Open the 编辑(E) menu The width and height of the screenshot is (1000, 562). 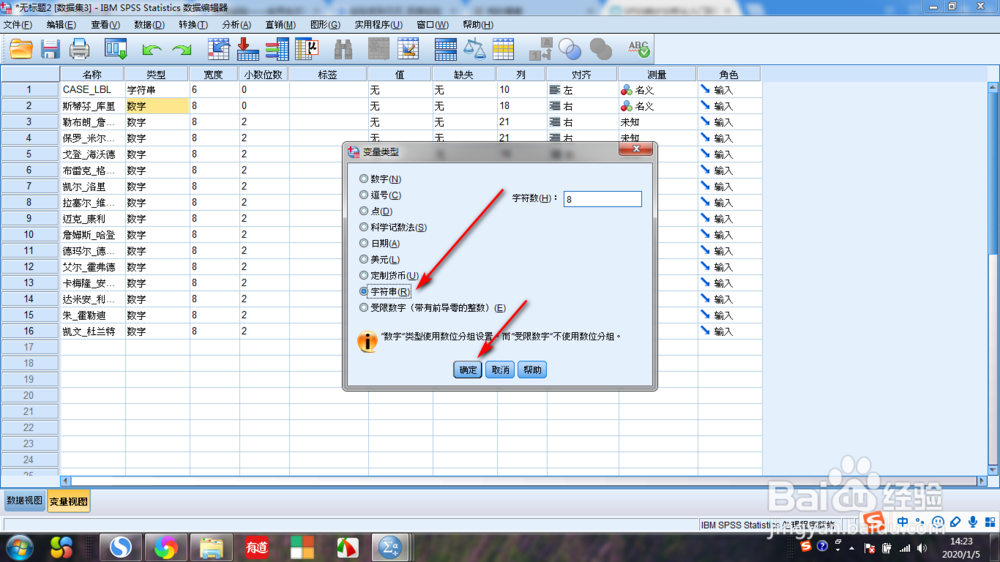61,25
